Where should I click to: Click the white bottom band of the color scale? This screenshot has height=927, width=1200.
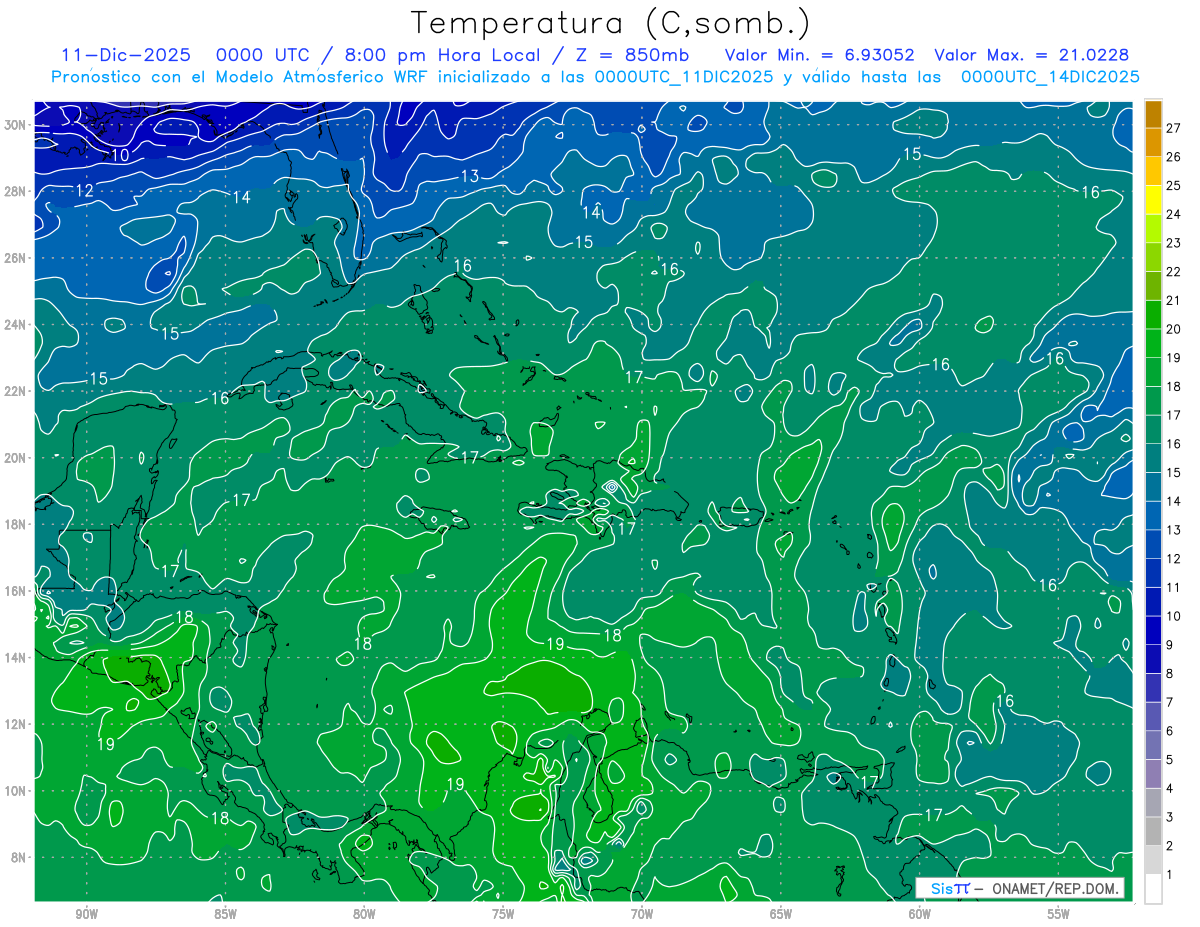tap(1153, 889)
